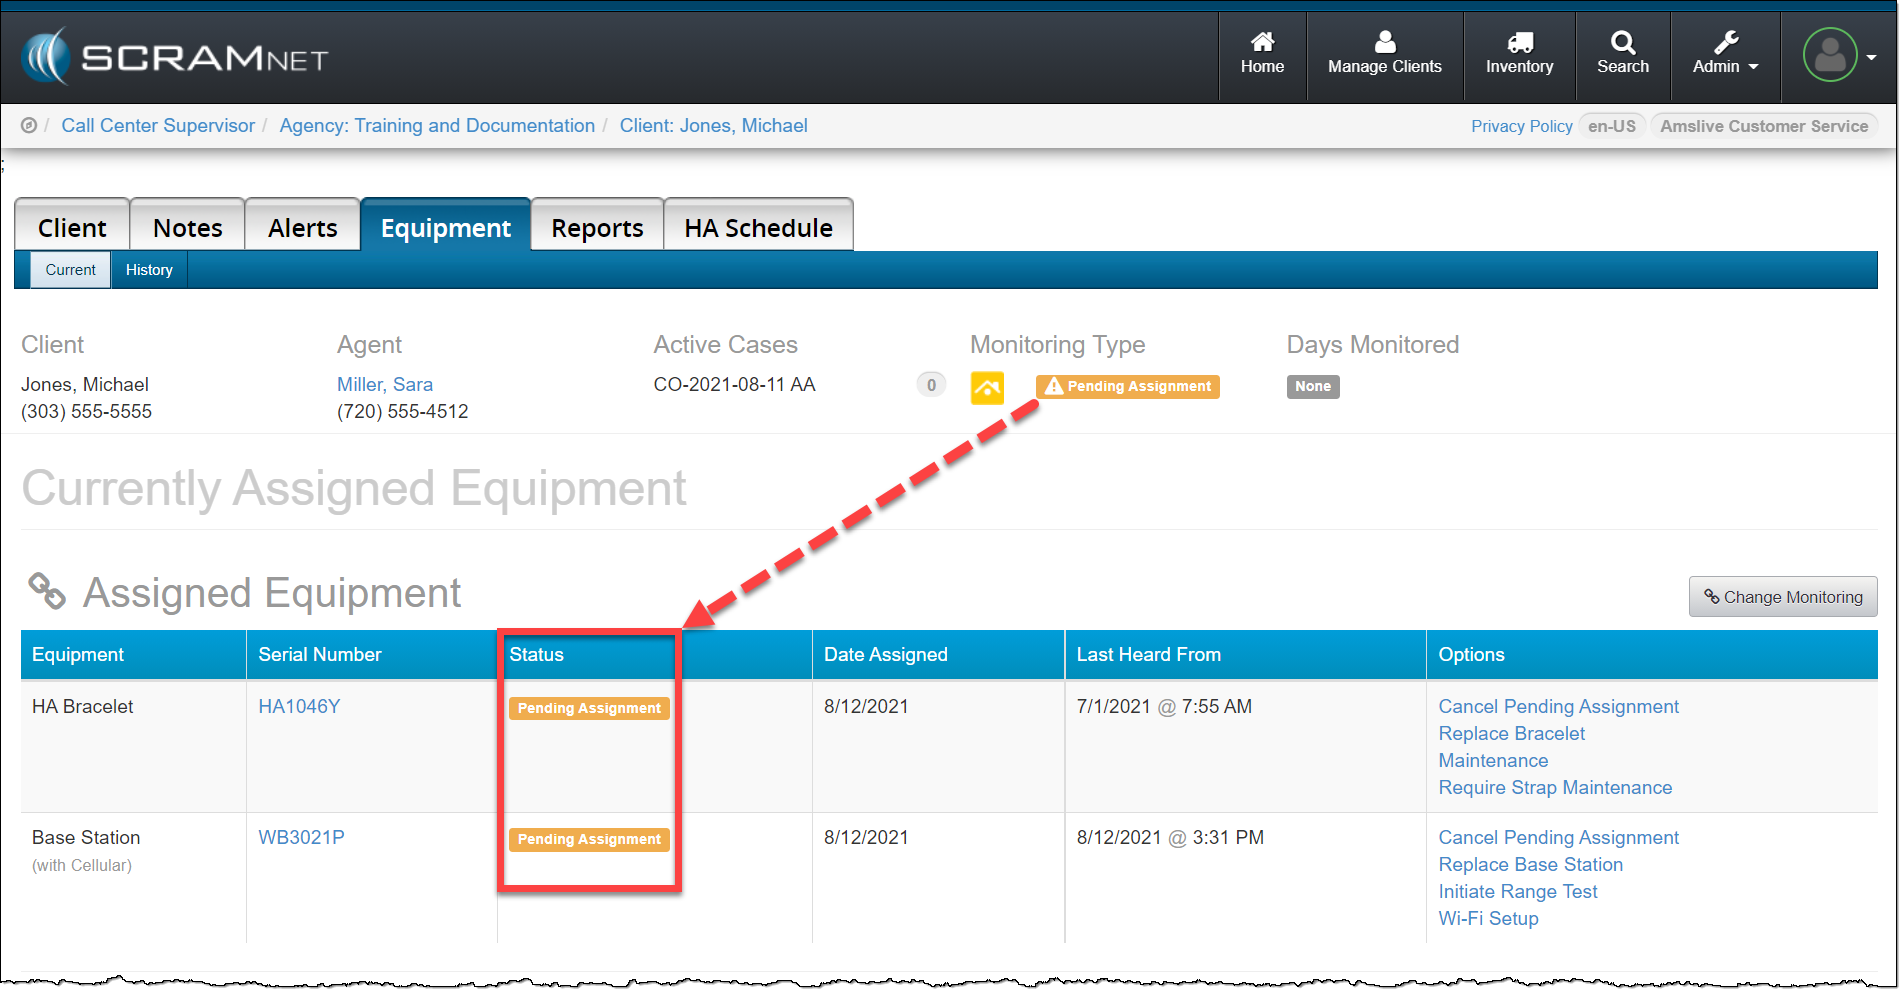Click Initiate Range Test link
The image size is (1902, 992).
[x=1517, y=892]
